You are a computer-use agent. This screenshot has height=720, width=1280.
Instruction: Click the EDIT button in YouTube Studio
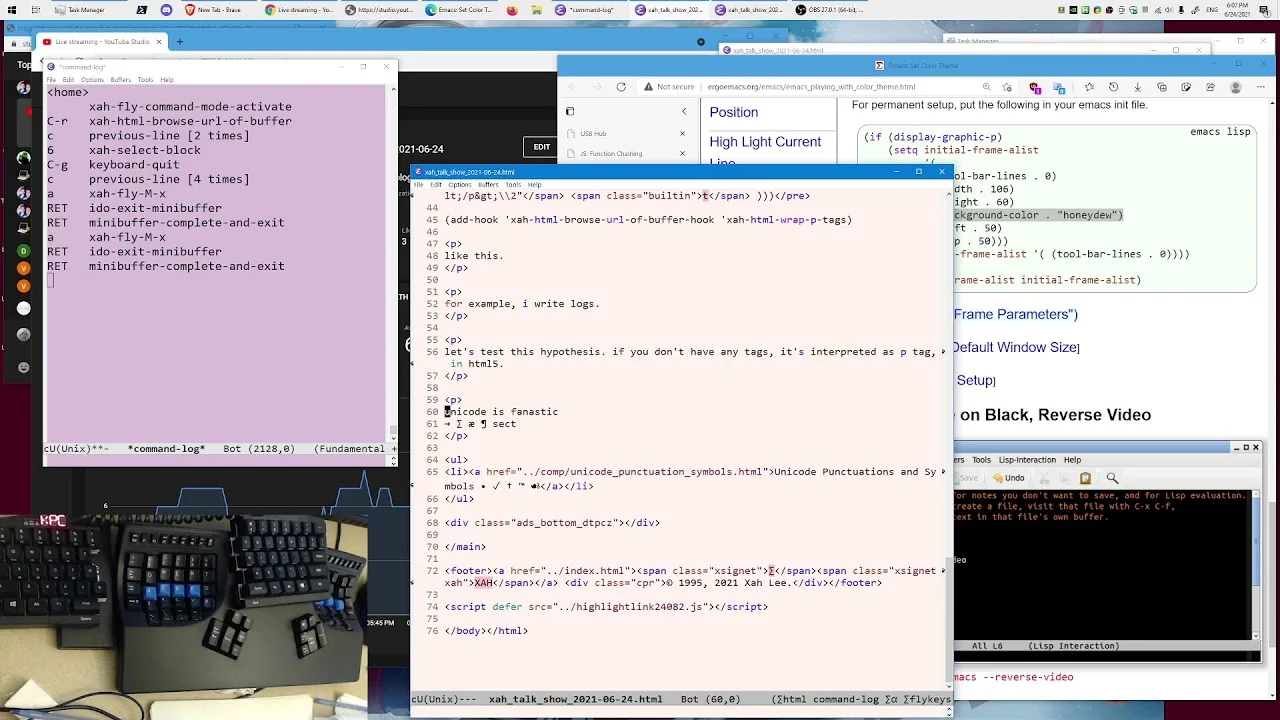[541, 147]
